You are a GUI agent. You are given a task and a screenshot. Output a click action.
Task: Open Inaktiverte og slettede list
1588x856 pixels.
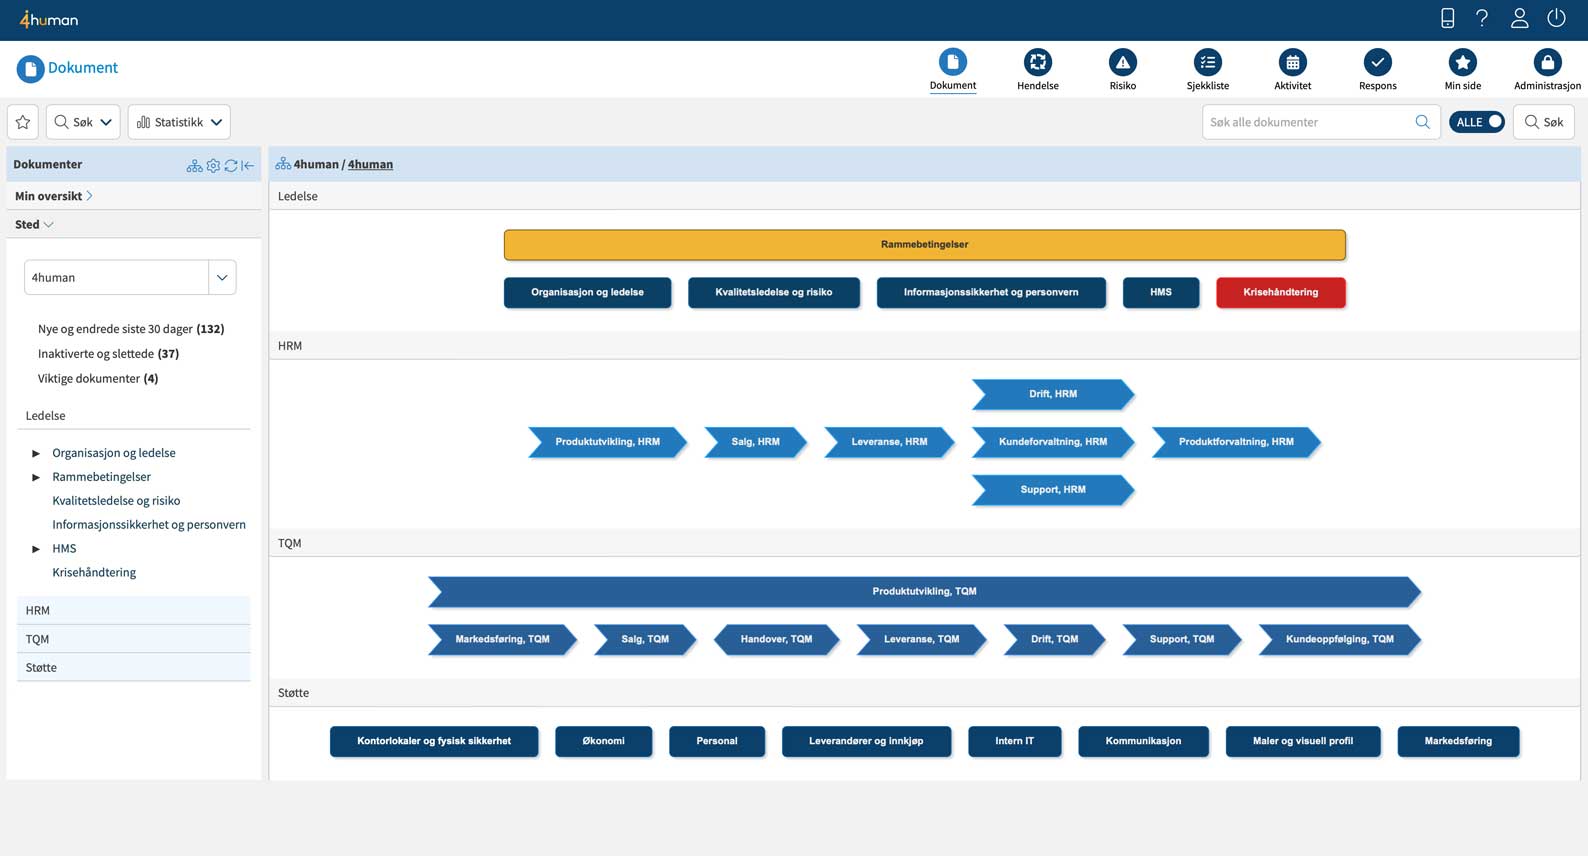click(108, 354)
